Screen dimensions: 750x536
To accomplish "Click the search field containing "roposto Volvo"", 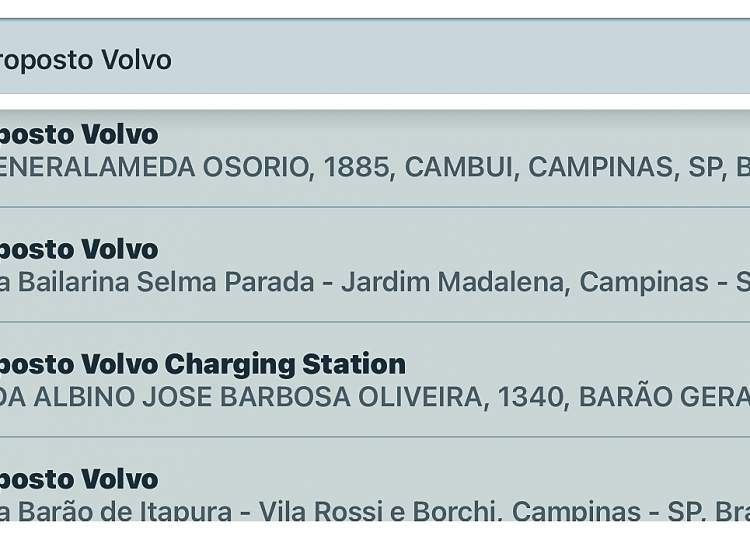I will (300, 60).
